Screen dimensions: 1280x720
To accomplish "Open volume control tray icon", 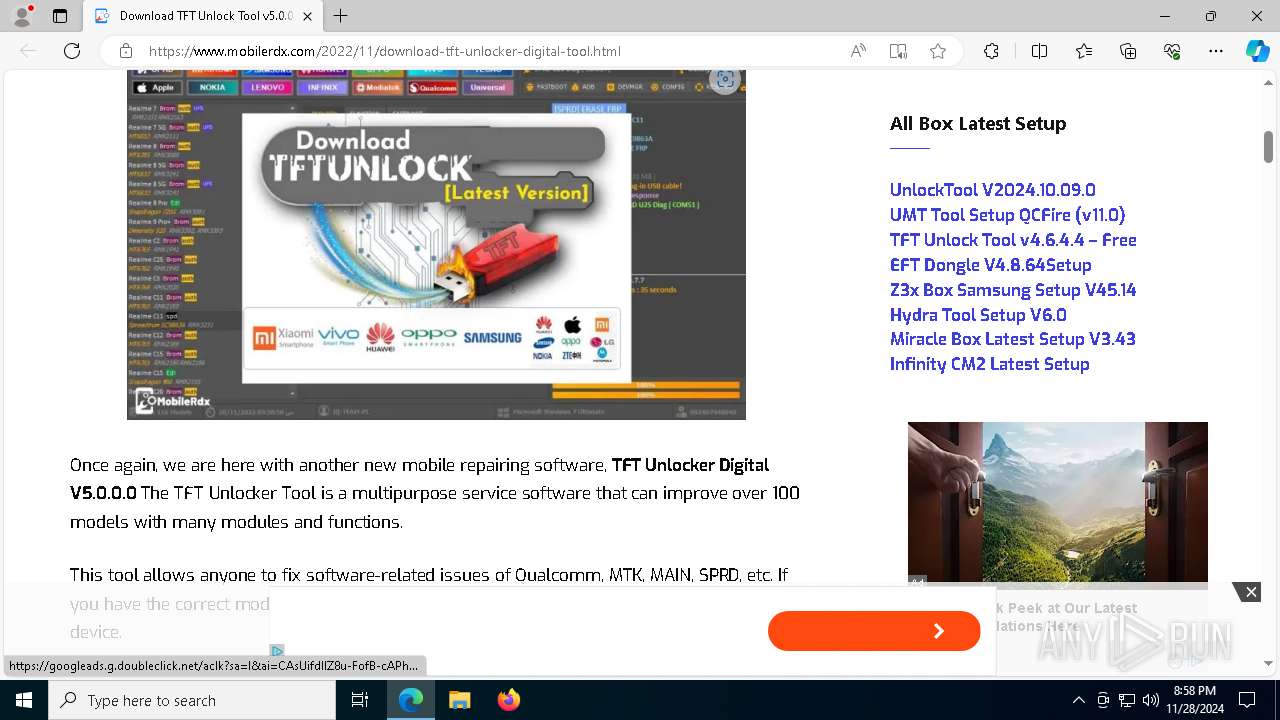I will point(1150,700).
